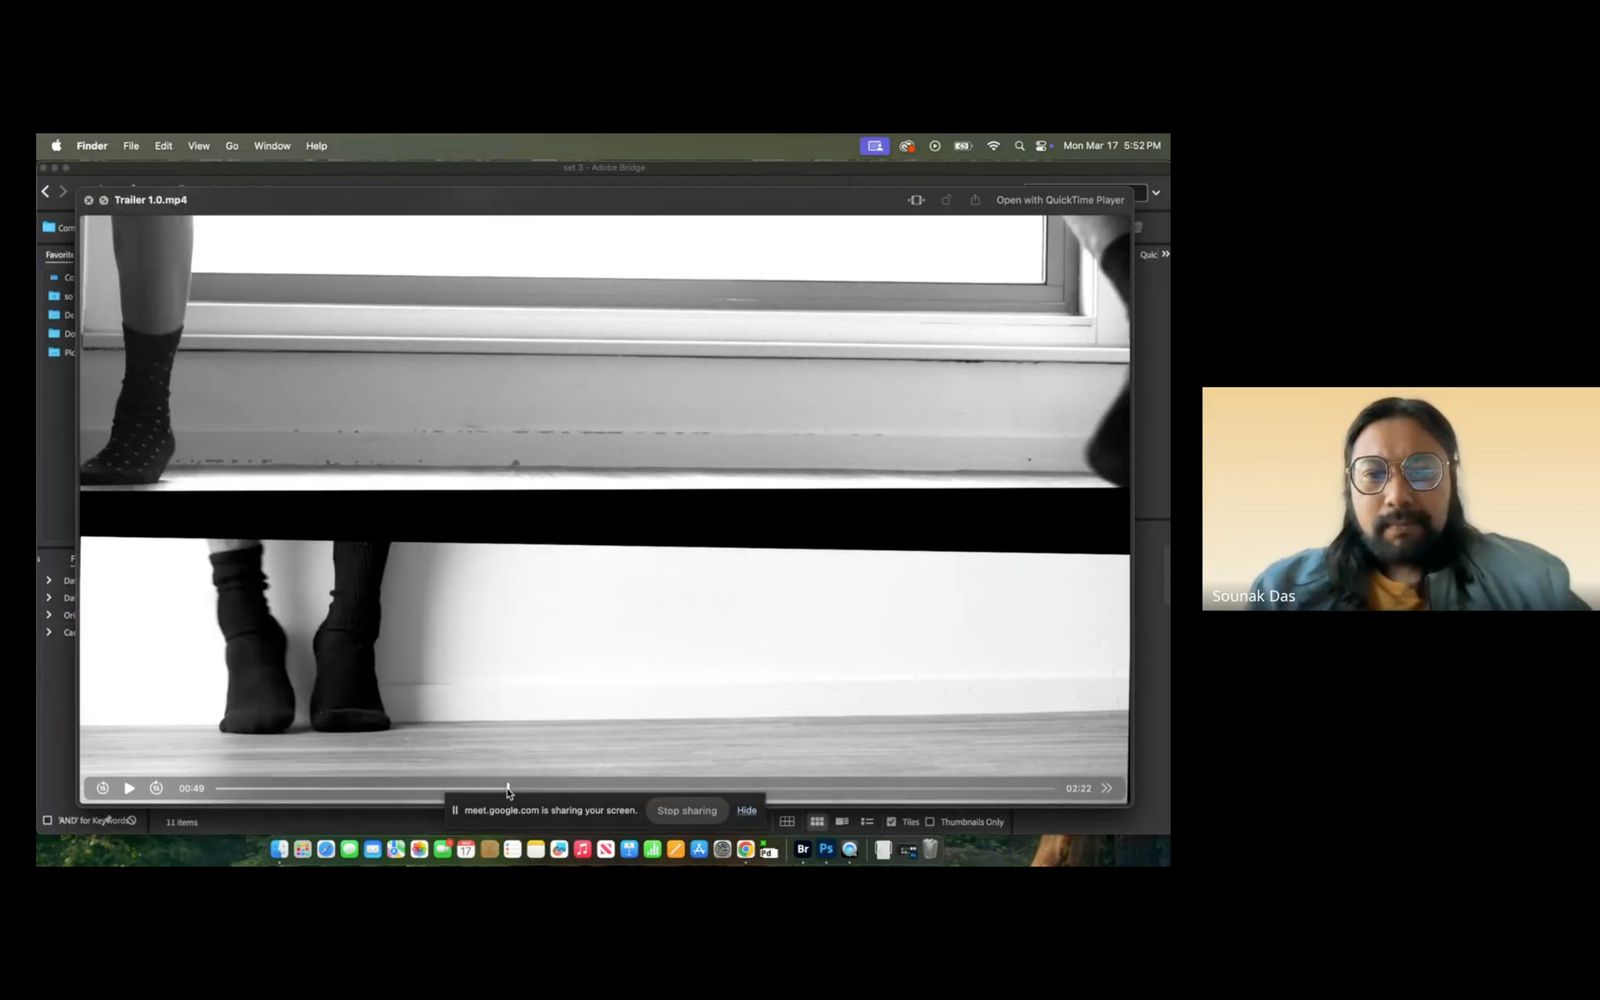The width and height of the screenshot is (1600, 1000).
Task: Toggle the 'AND' for Keywords checkbox
Action: click(47, 821)
